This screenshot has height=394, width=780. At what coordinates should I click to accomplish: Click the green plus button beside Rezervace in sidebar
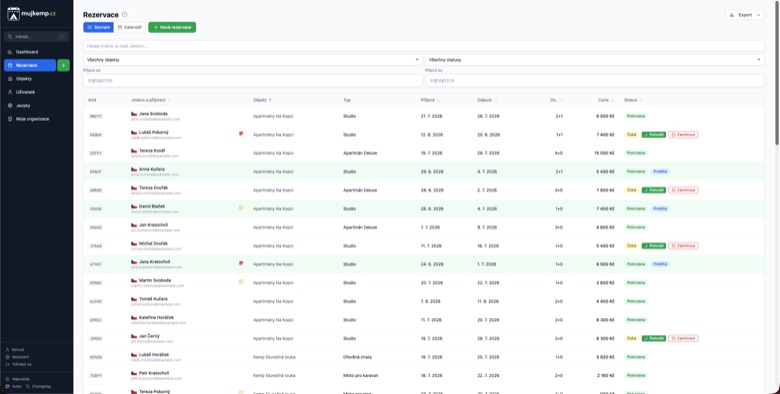coord(63,65)
